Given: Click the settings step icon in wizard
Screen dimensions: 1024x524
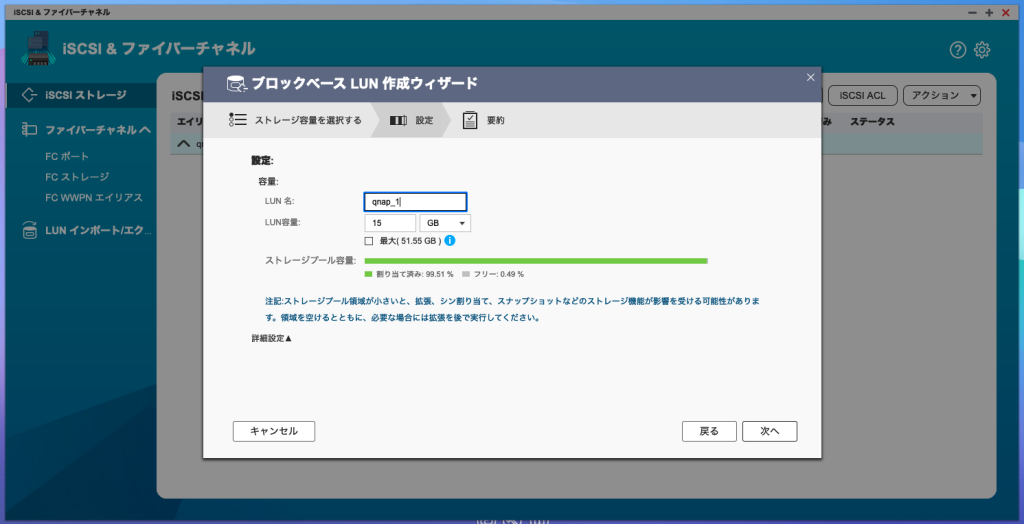Looking at the screenshot, I should click(398, 120).
